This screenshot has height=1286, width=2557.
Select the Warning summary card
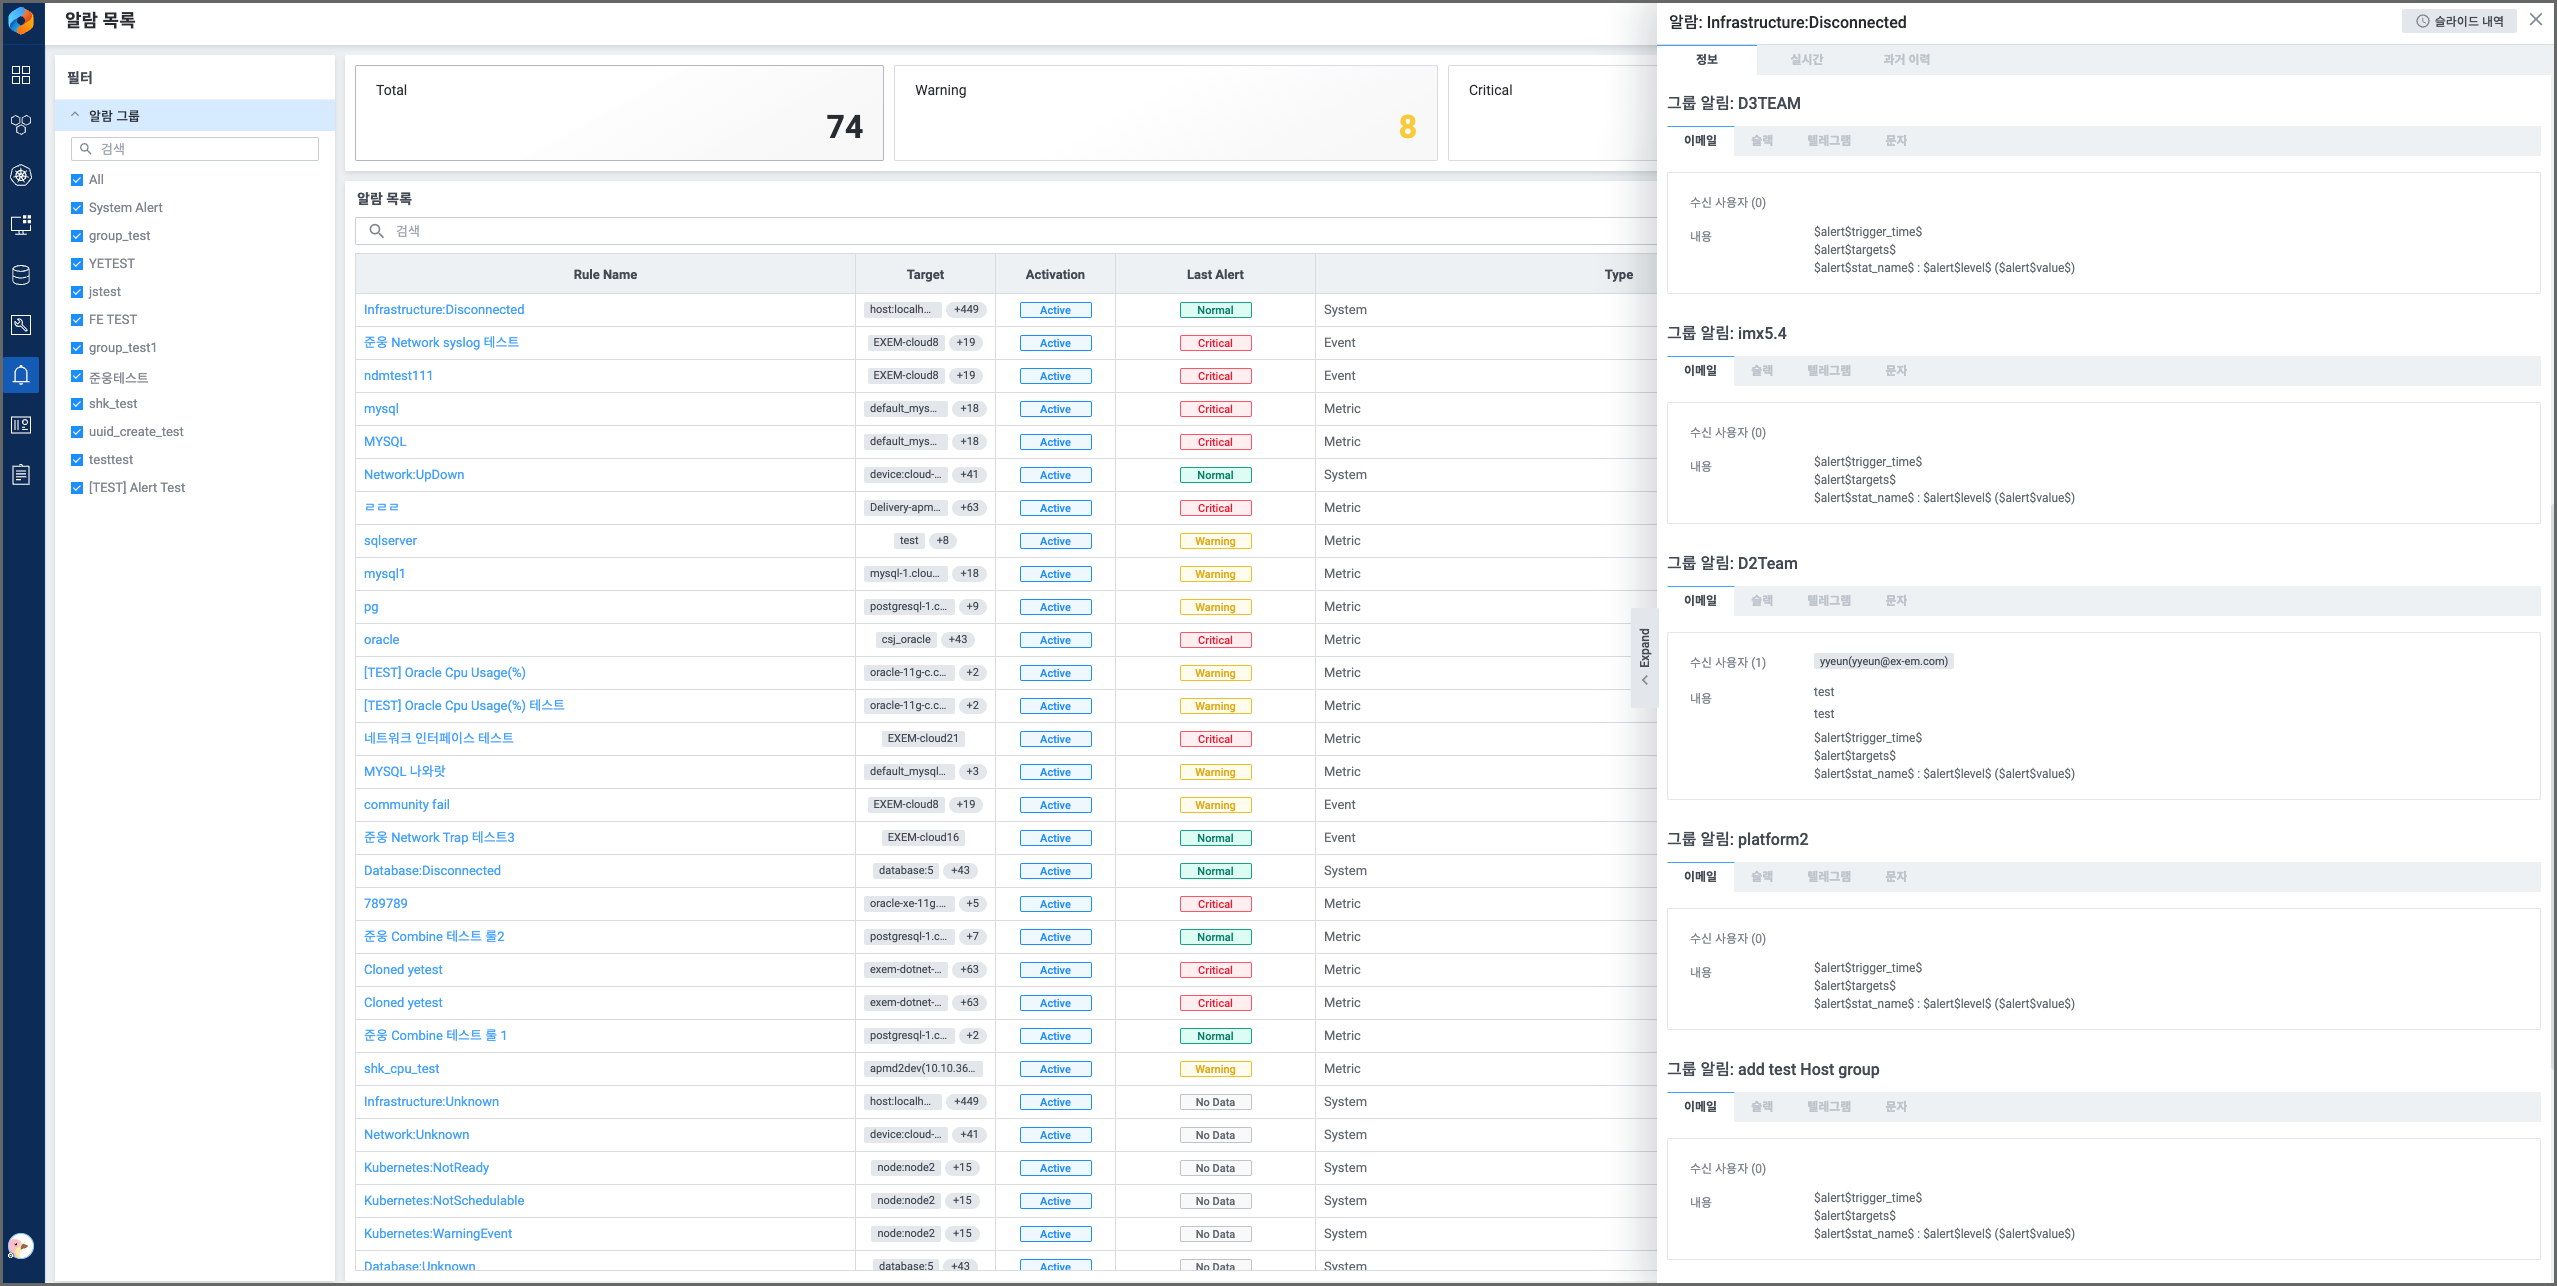(1165, 113)
